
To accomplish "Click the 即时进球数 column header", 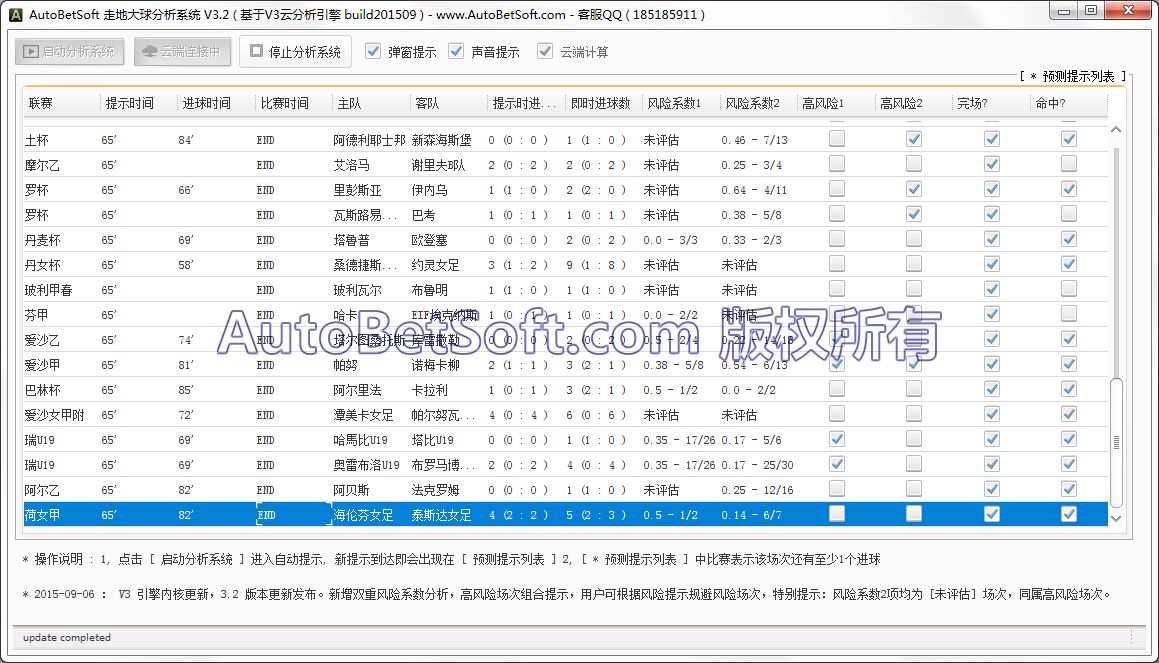I will [x=602, y=103].
